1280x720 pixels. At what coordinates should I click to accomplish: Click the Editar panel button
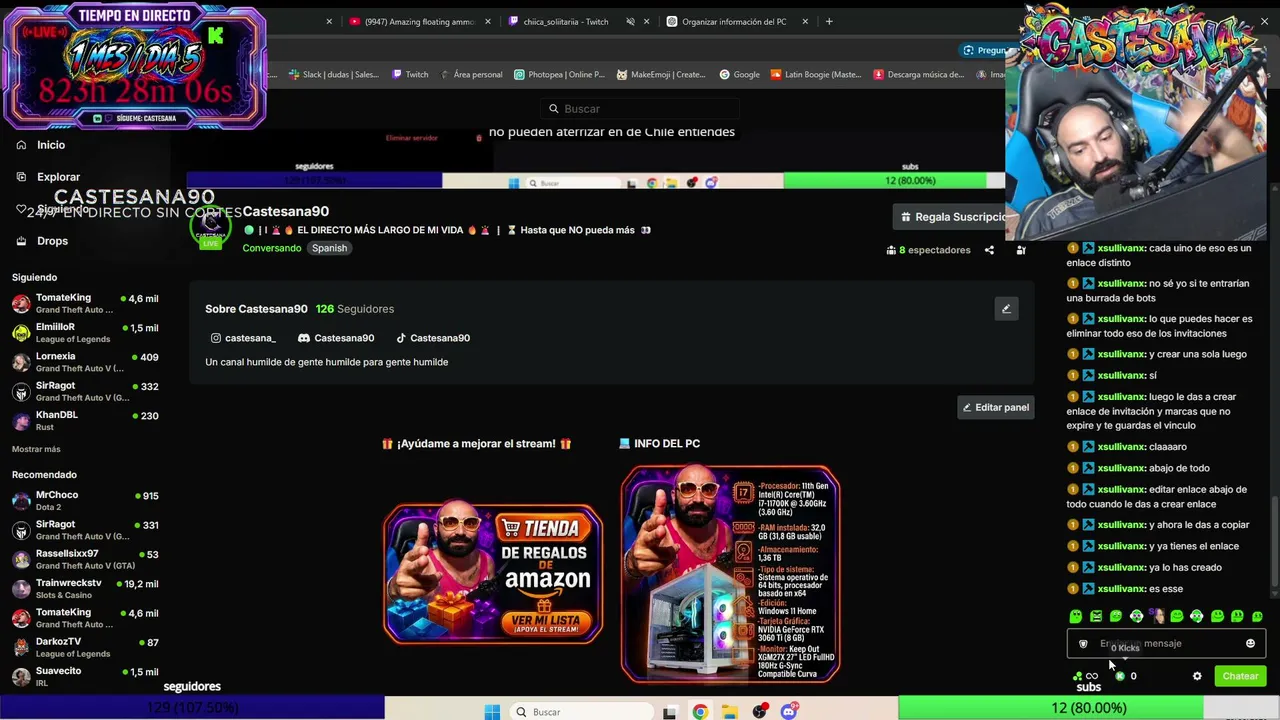click(x=995, y=407)
